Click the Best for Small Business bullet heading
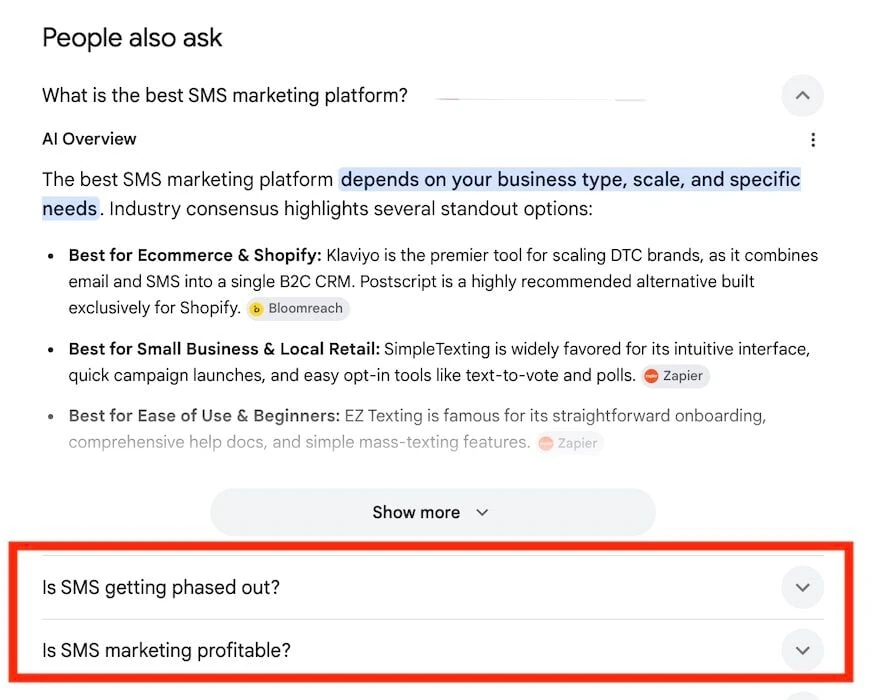 [224, 349]
